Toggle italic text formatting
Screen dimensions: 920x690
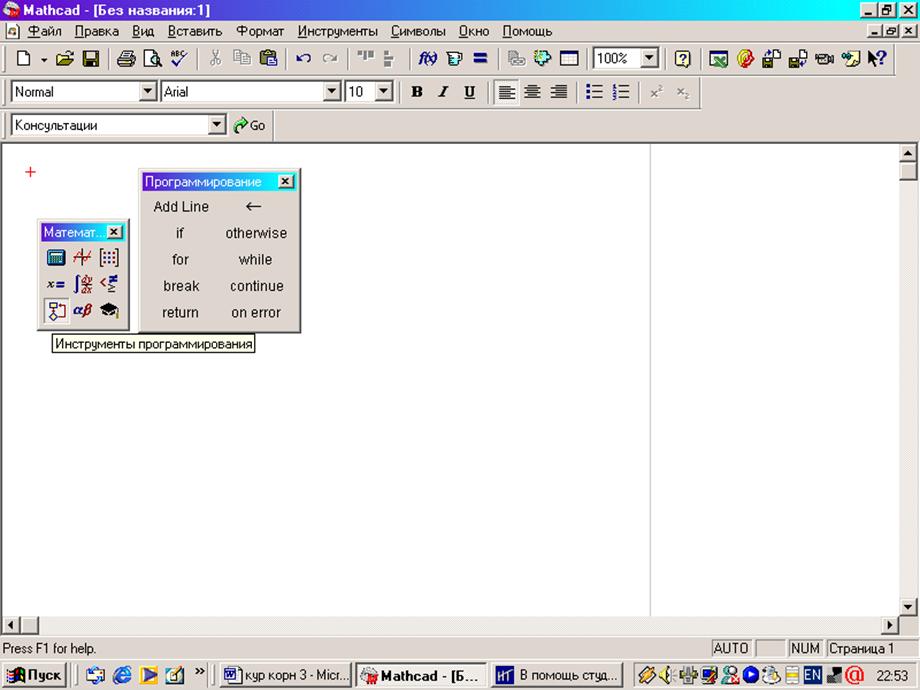[443, 92]
